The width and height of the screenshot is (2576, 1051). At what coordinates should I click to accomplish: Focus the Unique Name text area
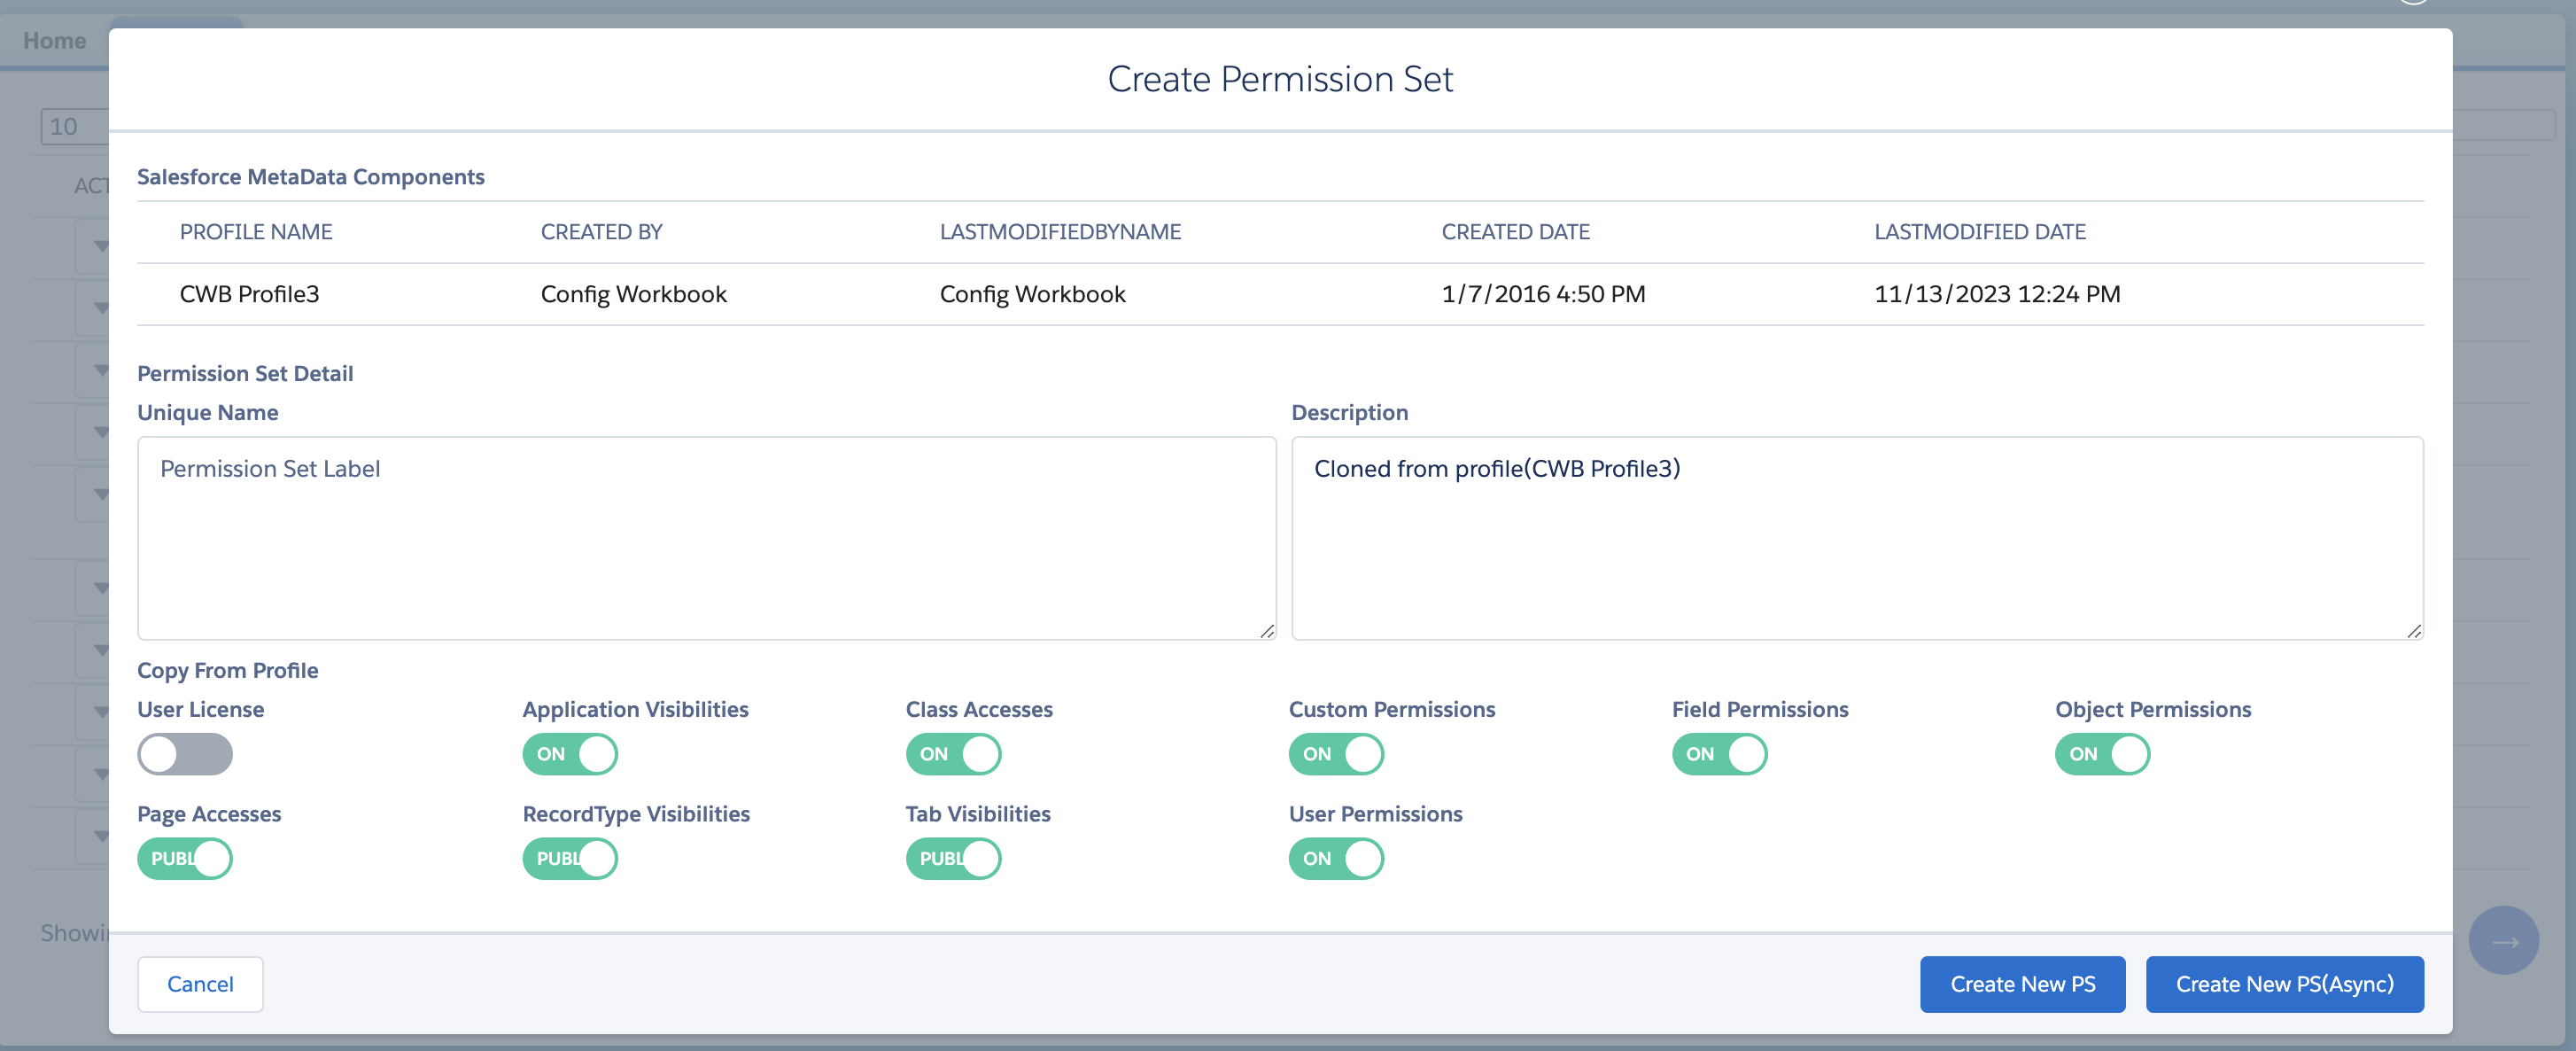point(706,538)
